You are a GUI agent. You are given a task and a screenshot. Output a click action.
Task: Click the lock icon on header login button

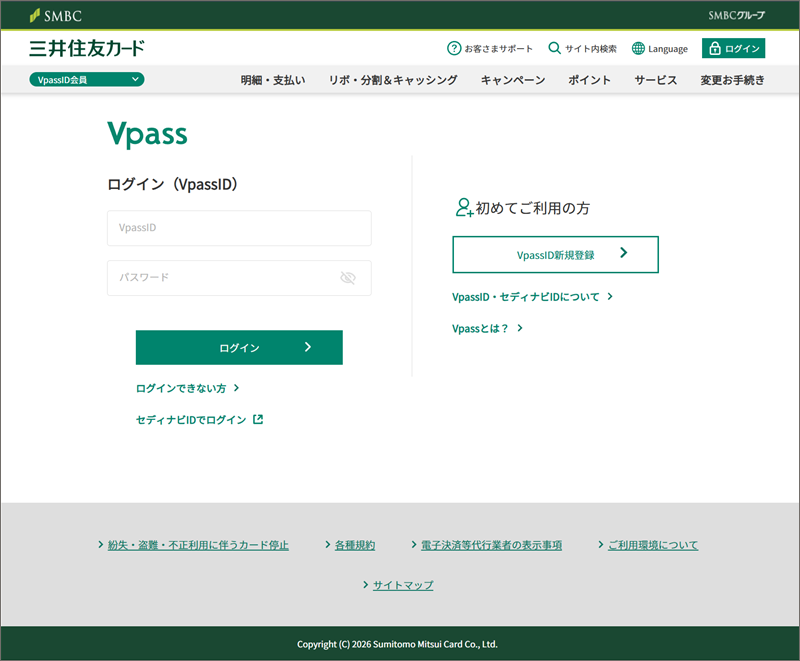[715, 48]
